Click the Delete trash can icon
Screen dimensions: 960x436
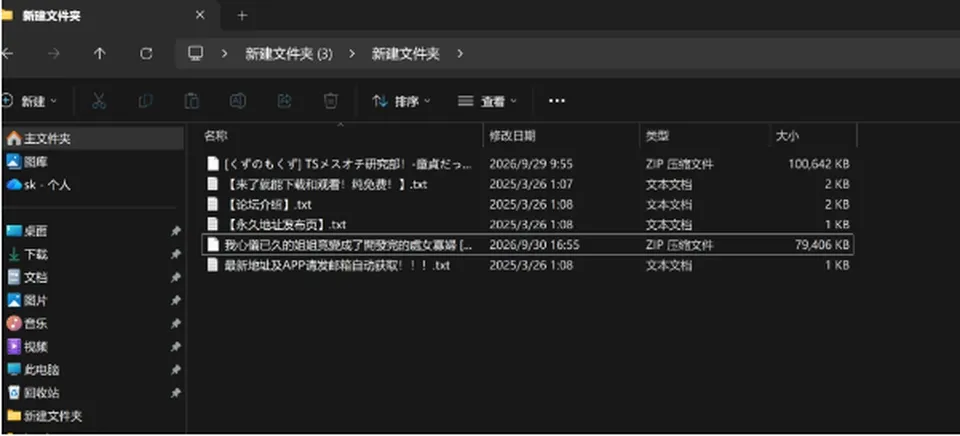331,101
